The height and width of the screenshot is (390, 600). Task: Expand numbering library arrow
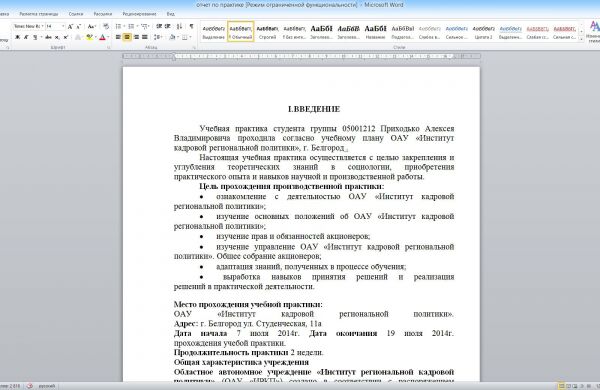coord(137,26)
